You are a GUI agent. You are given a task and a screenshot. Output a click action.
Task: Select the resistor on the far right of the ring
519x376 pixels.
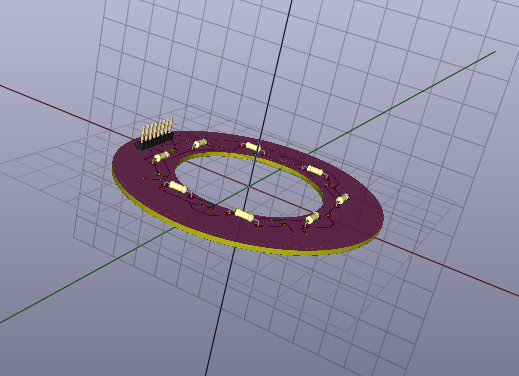coord(342,199)
